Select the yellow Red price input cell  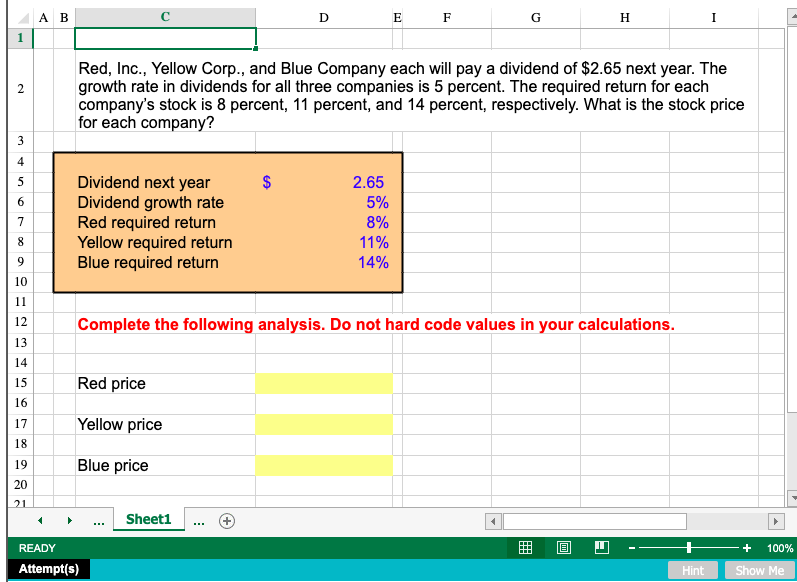pyautogui.click(x=324, y=383)
